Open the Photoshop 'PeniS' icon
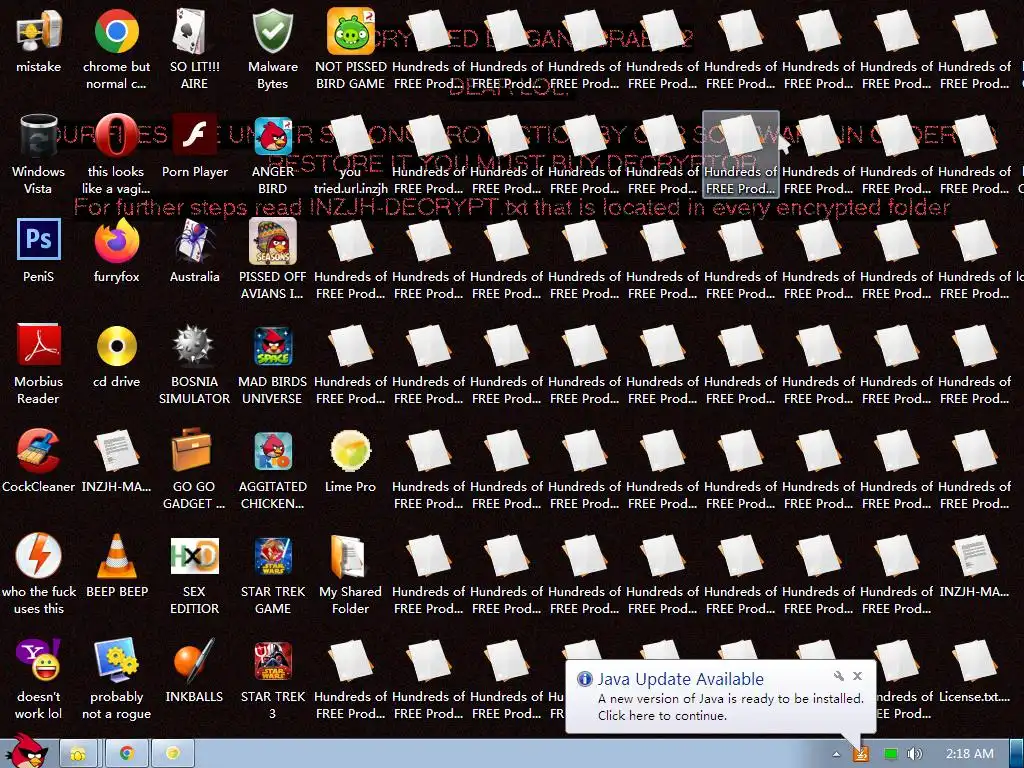 [39, 240]
